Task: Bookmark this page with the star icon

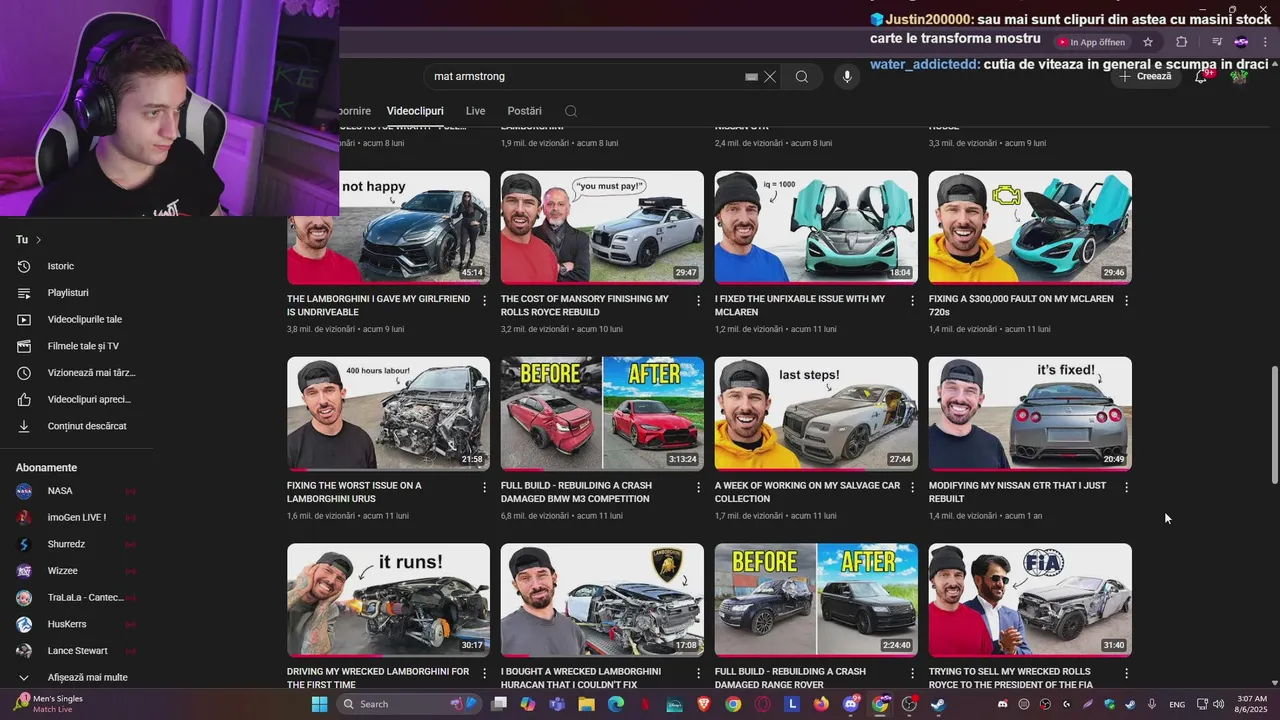Action: click(1148, 42)
